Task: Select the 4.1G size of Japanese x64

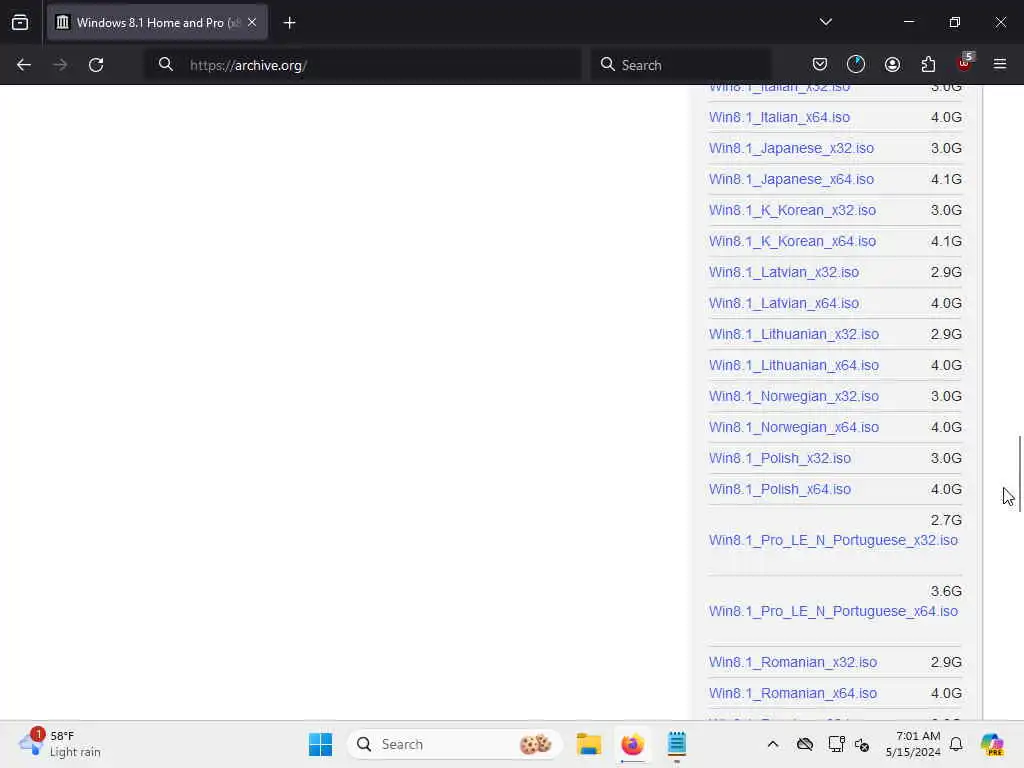Action: [946, 180]
